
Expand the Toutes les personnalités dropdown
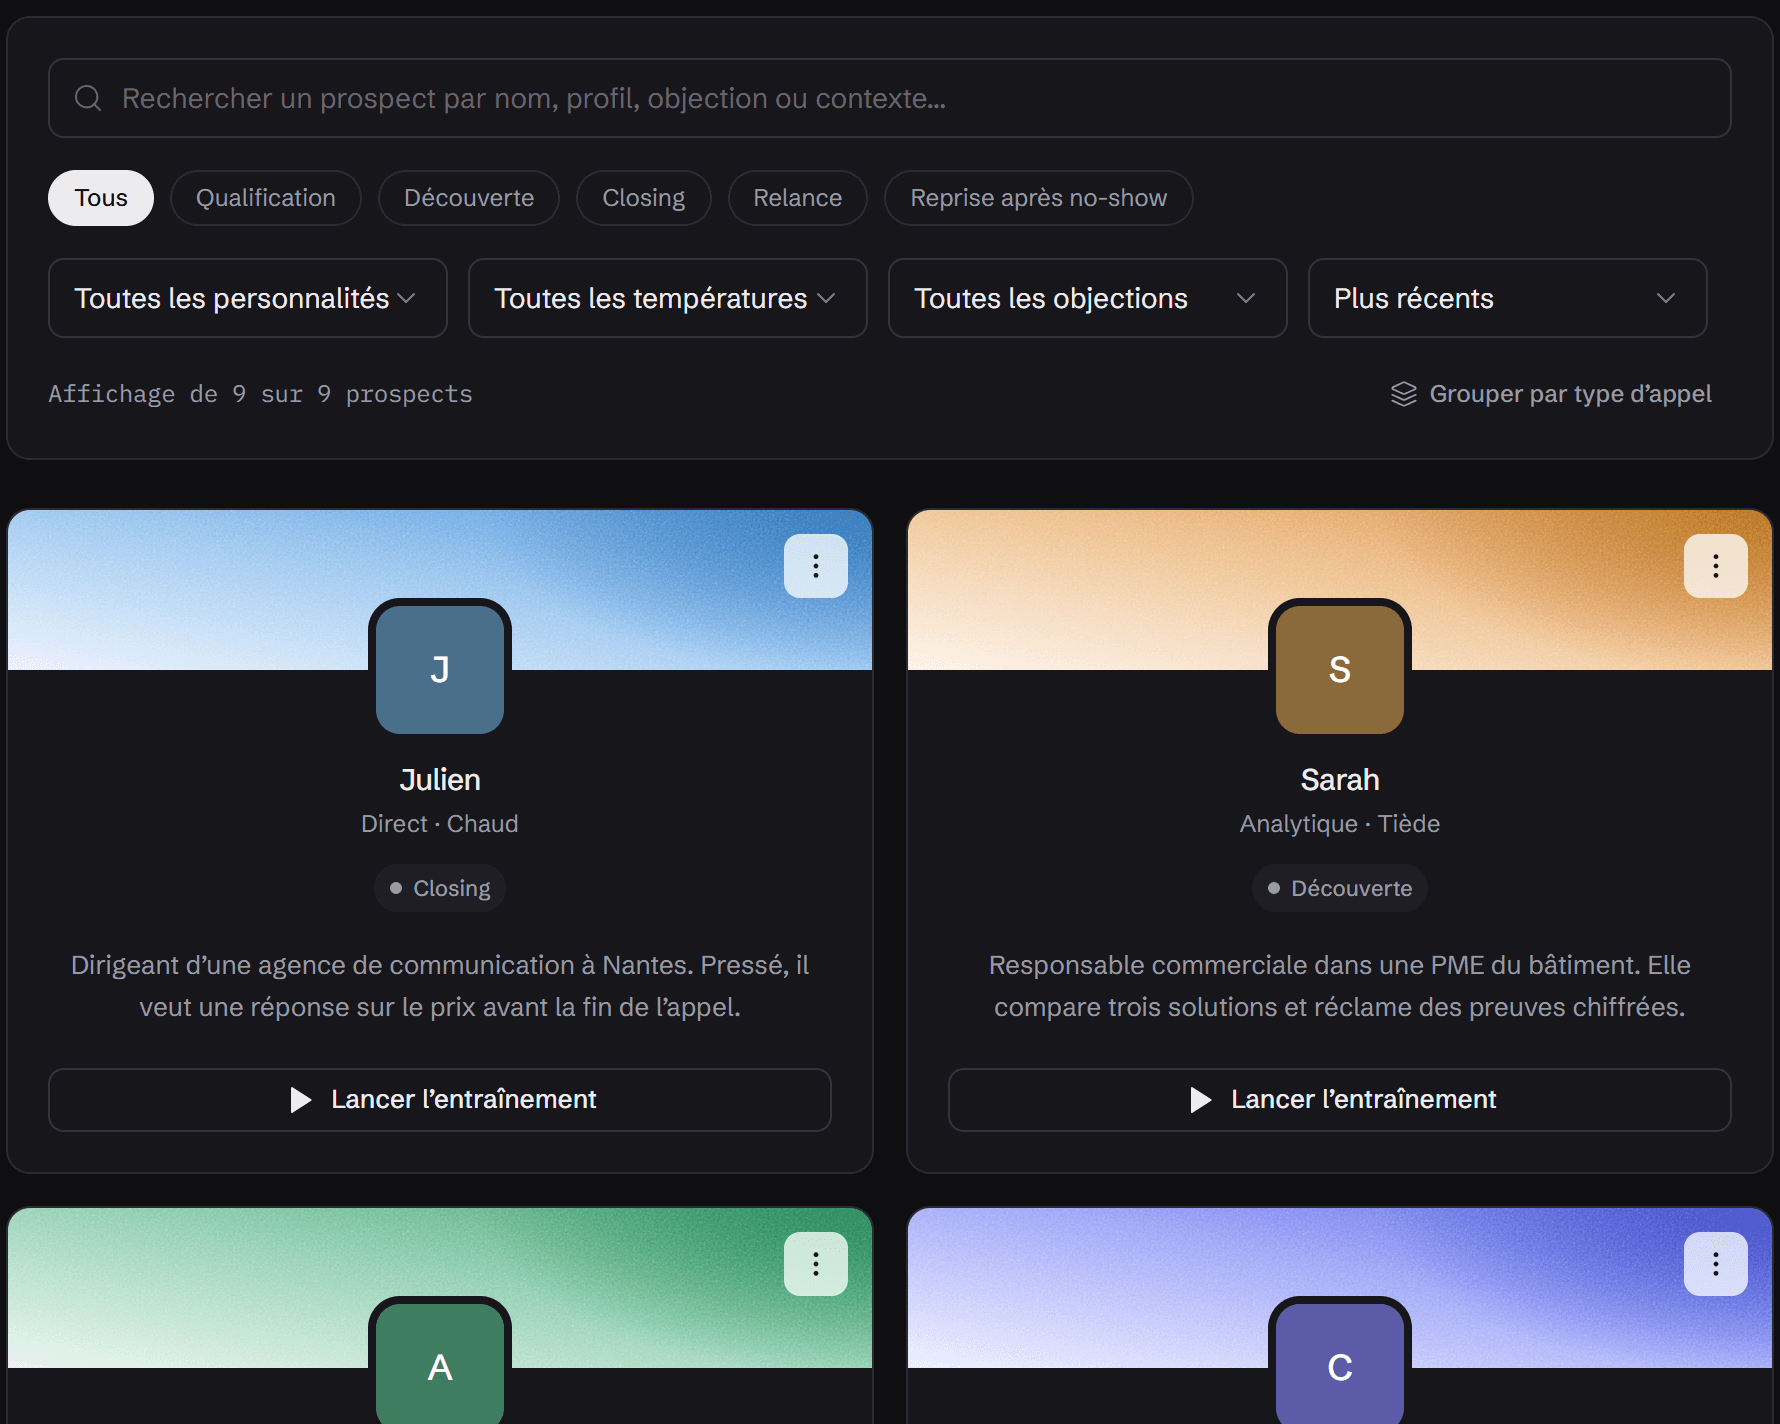pos(248,298)
